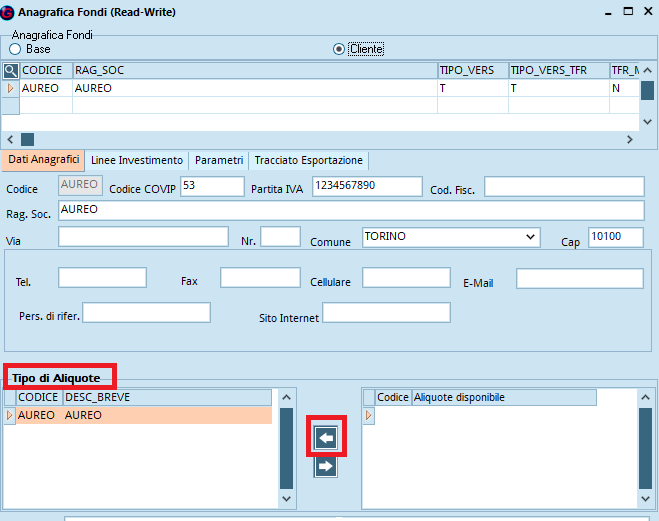Click the Fax input field
Viewport: 659px width, 521px height.
point(260,278)
